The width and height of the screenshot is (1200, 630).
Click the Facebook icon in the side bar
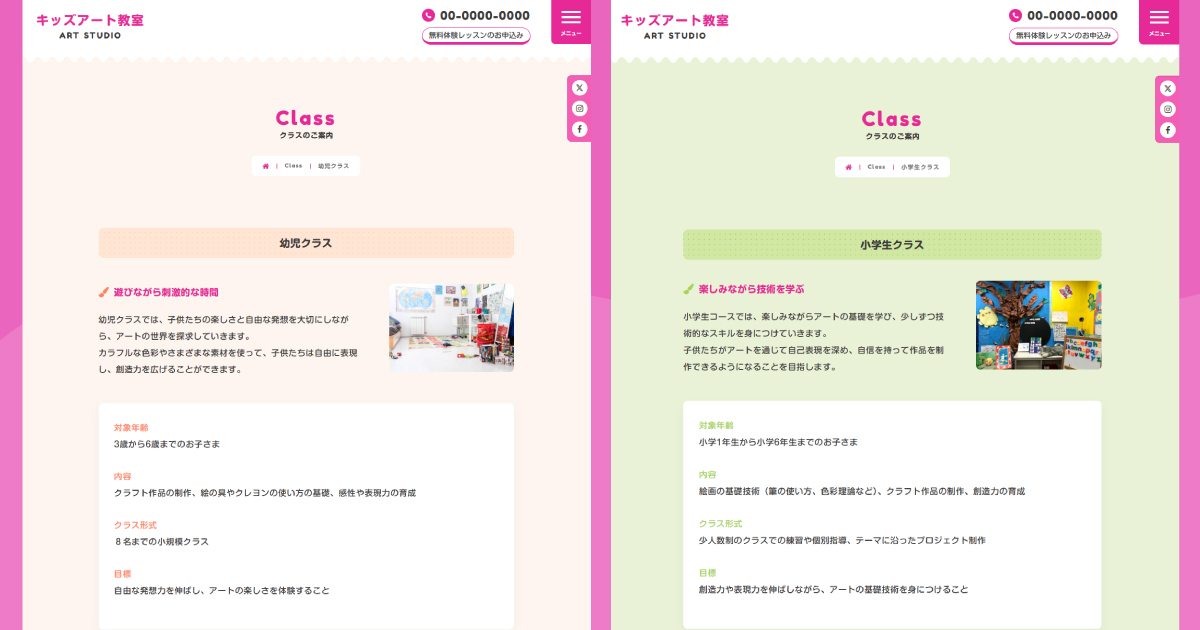[580, 129]
